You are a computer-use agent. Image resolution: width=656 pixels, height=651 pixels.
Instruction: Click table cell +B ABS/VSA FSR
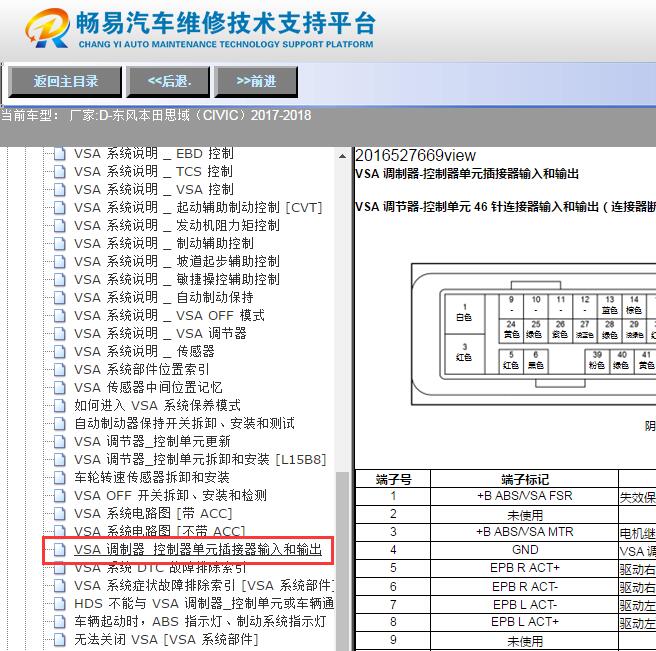coord(525,496)
